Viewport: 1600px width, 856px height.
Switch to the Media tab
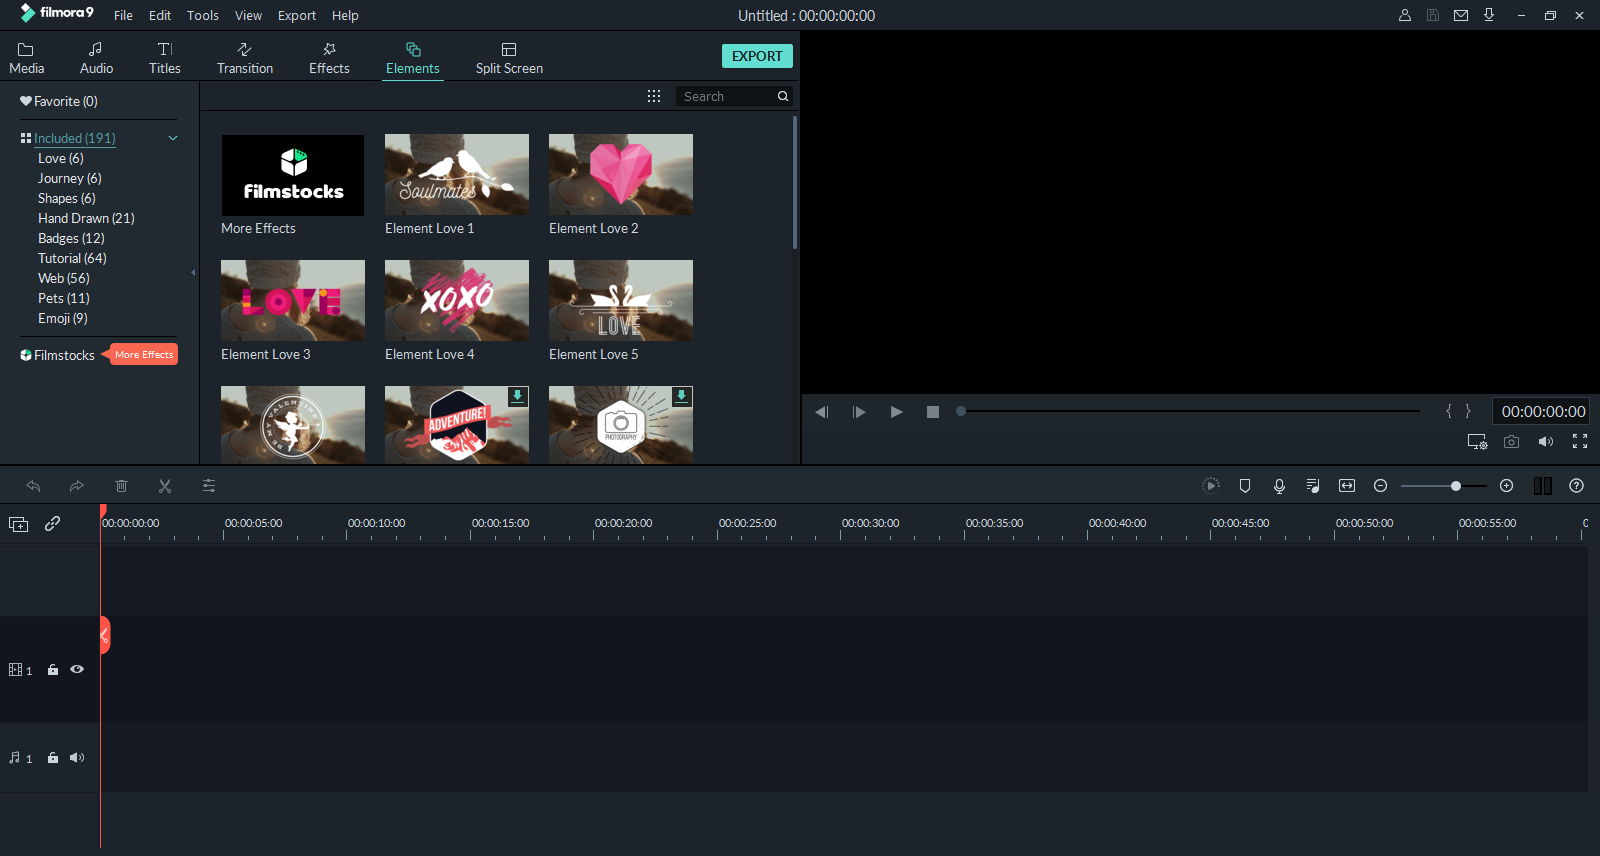pyautogui.click(x=27, y=58)
